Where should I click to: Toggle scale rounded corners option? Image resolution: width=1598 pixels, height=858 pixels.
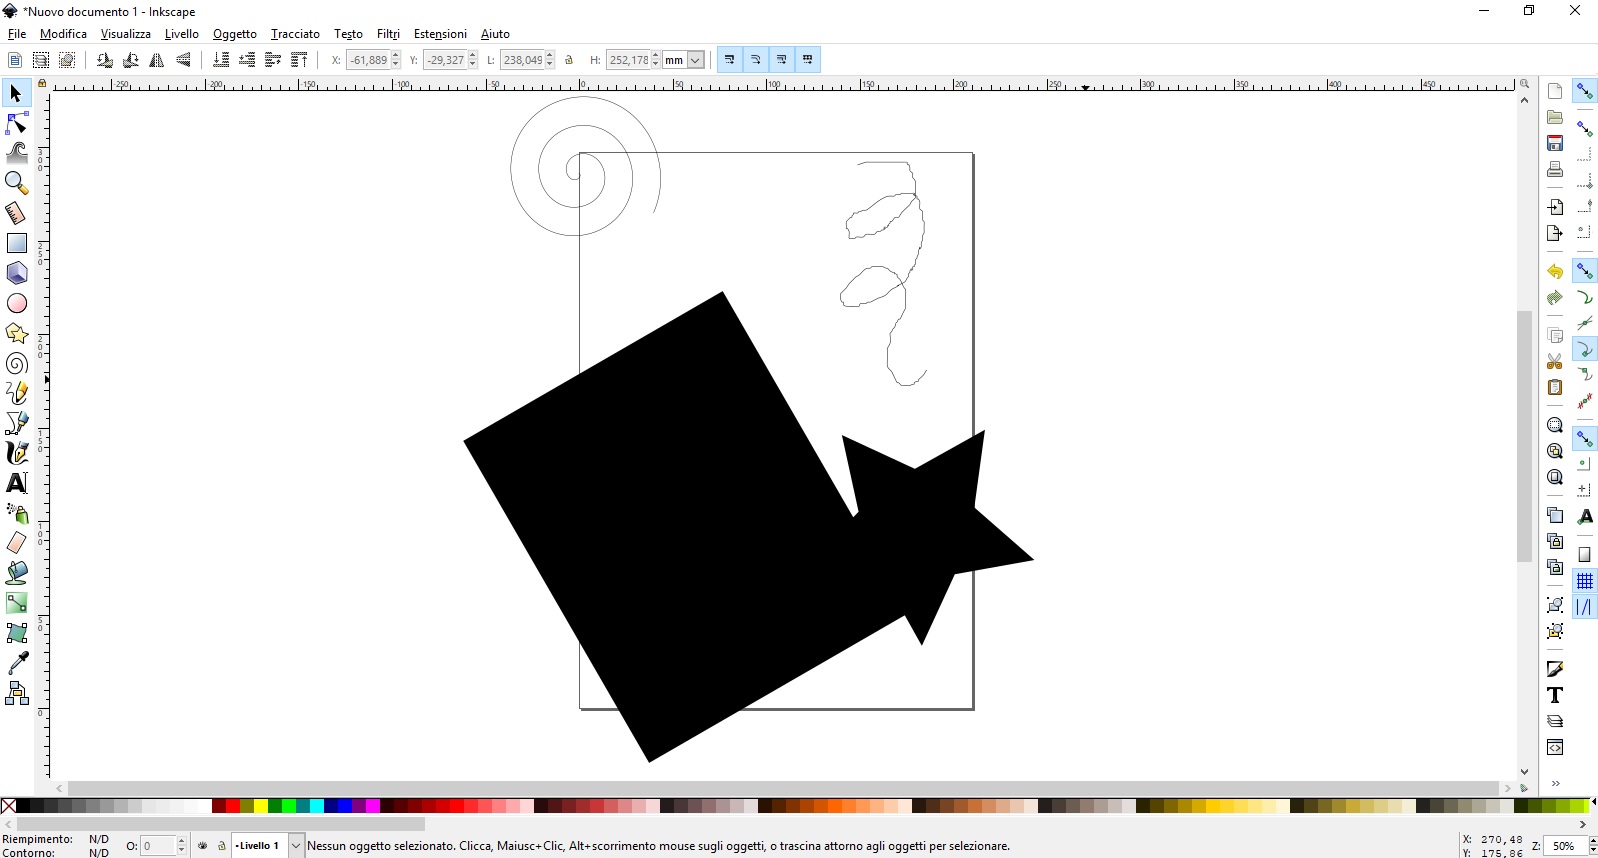756,60
